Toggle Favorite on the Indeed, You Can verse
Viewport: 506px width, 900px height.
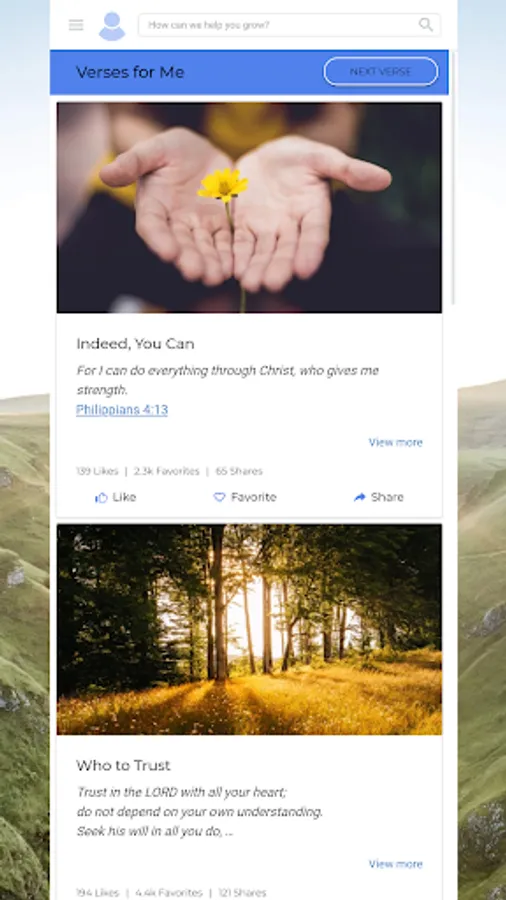pos(245,497)
